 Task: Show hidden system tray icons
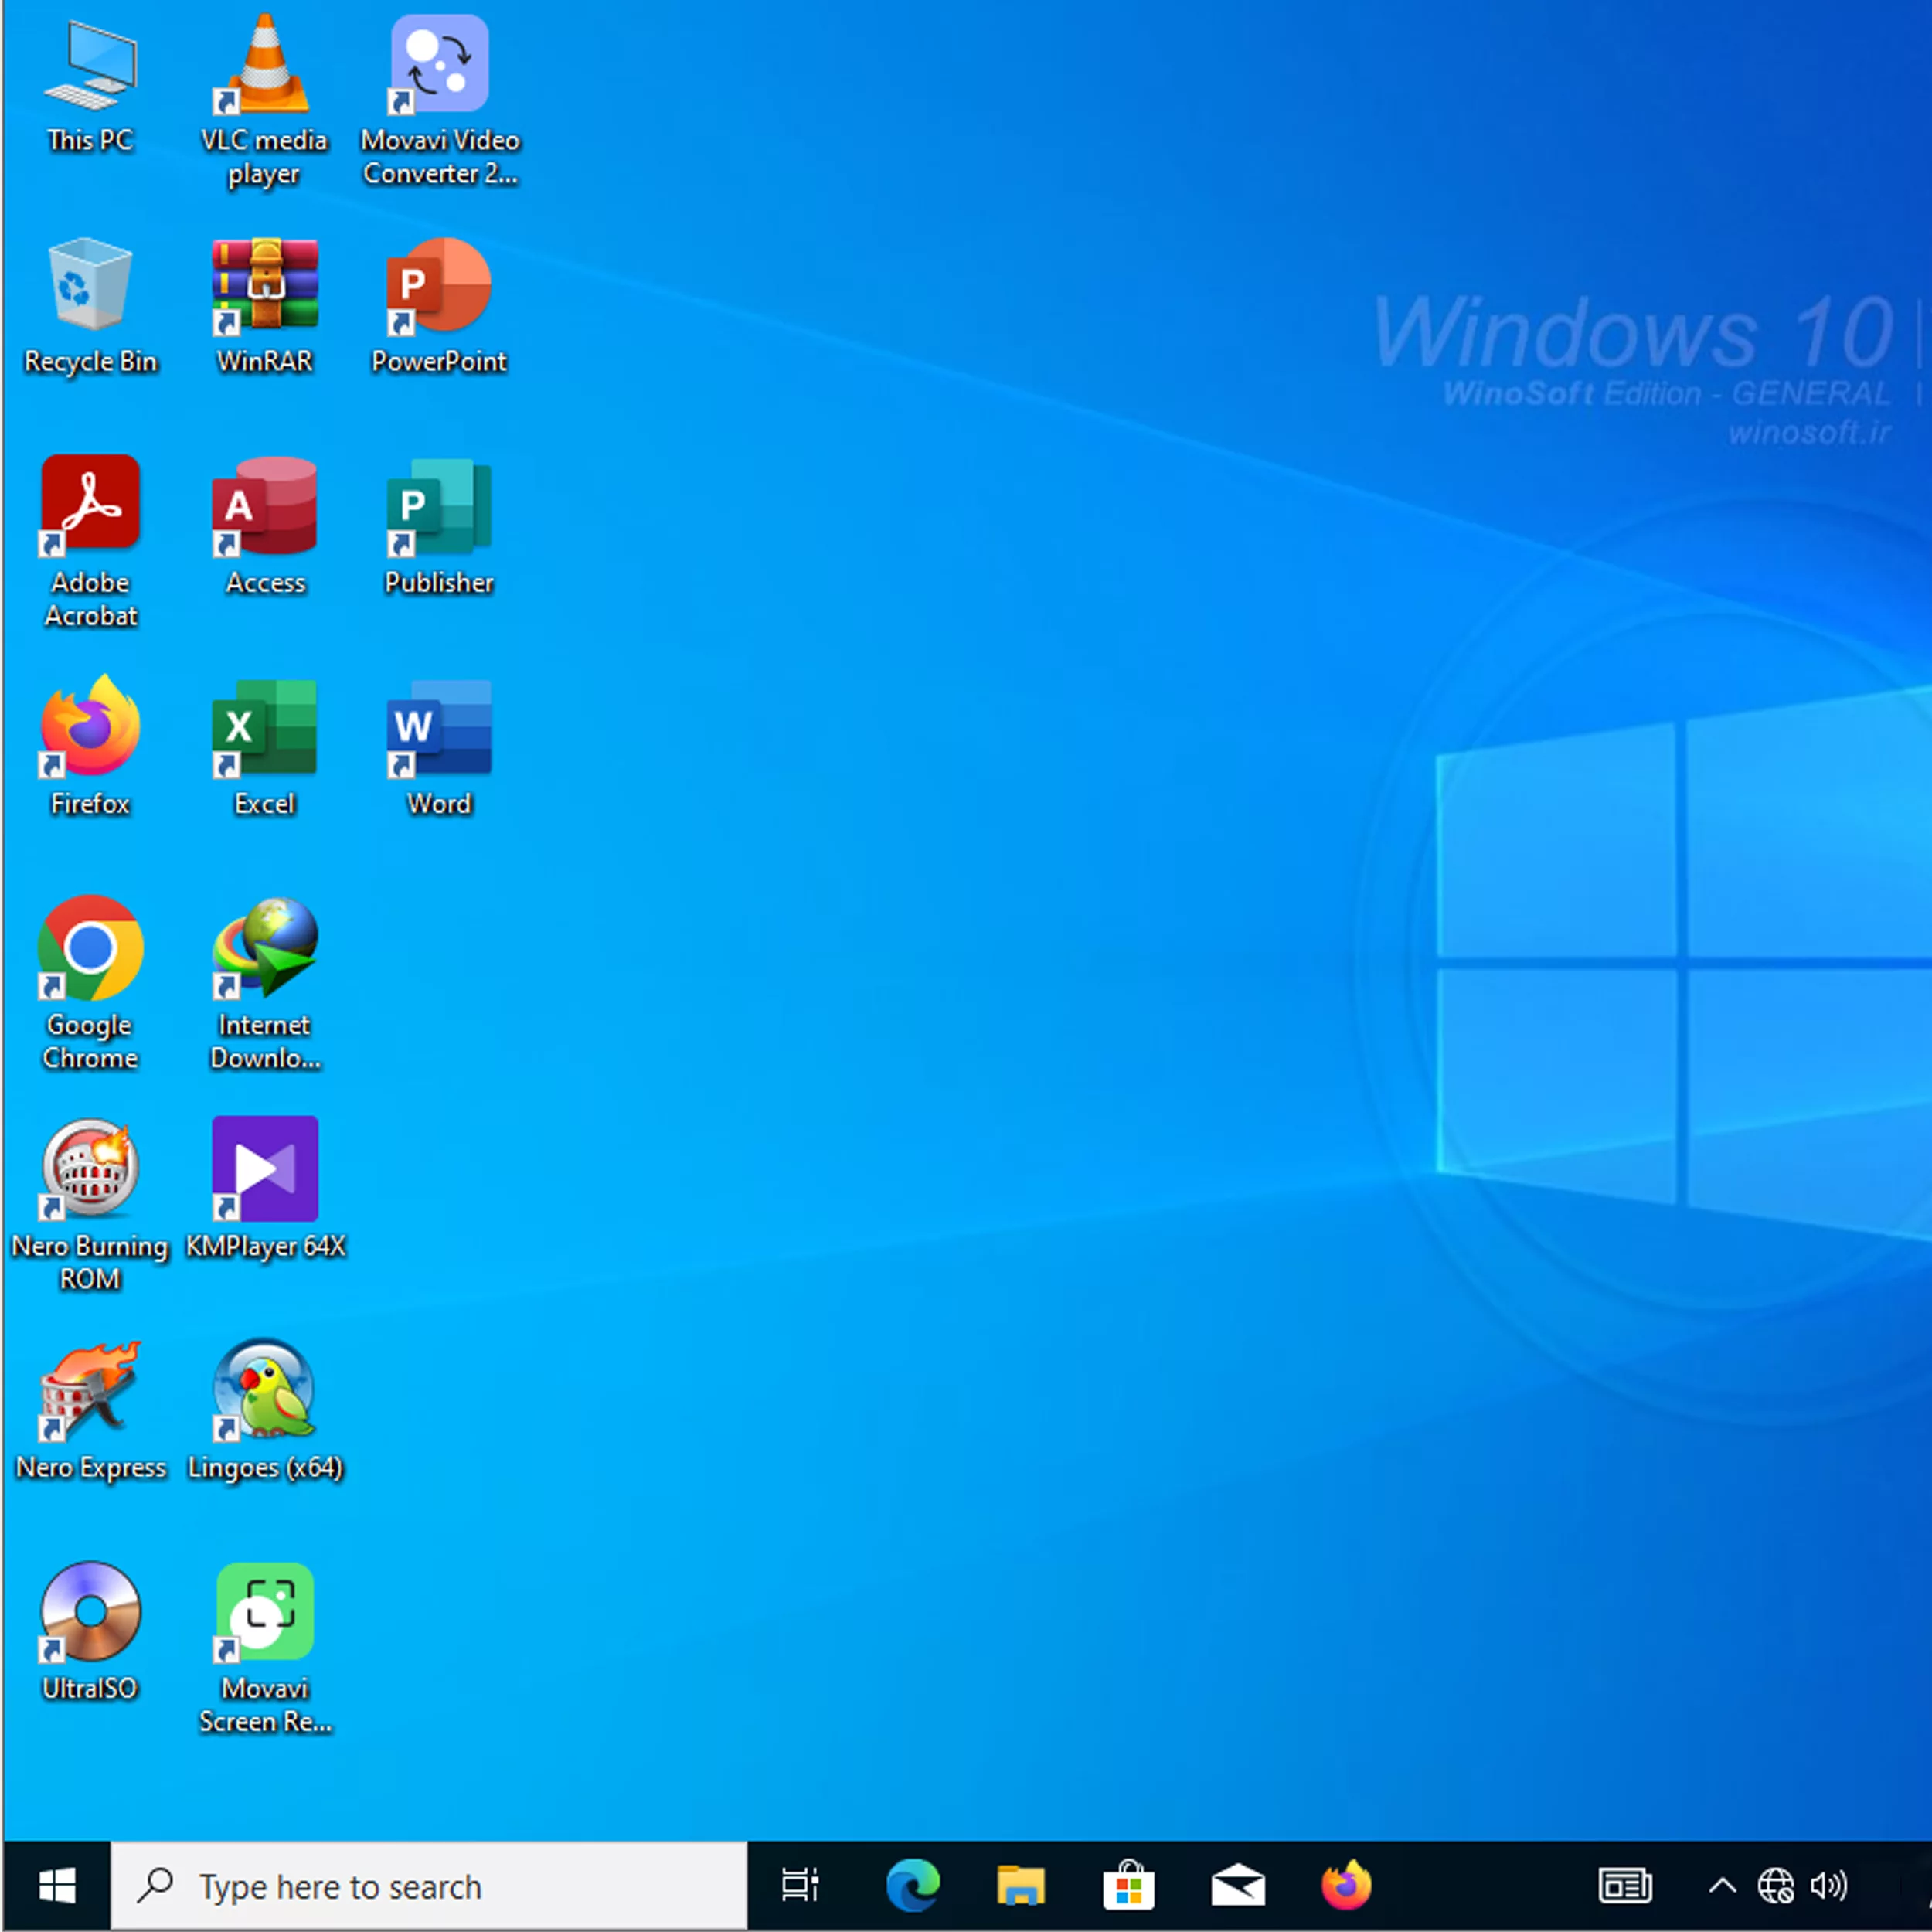(1722, 1886)
